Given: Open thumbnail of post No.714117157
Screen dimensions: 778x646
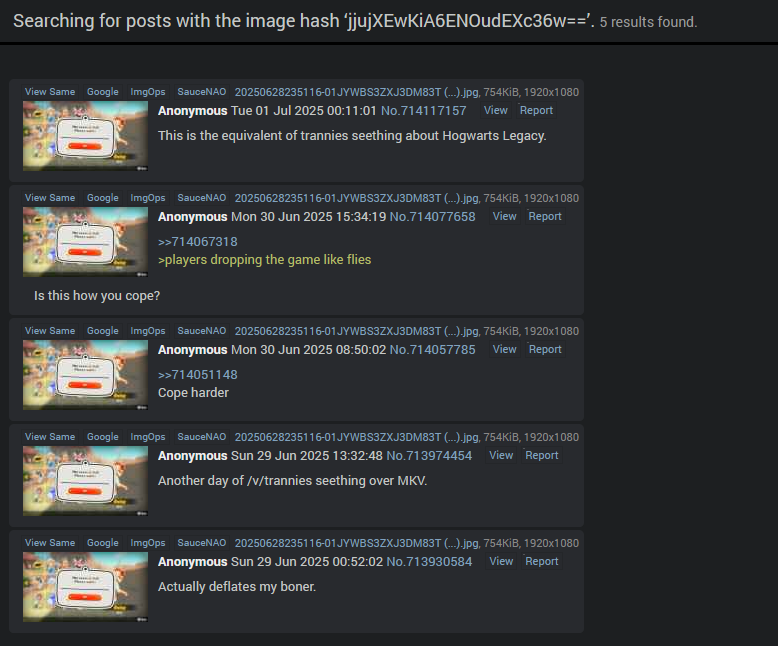Looking at the screenshot, I should tap(85, 136).
